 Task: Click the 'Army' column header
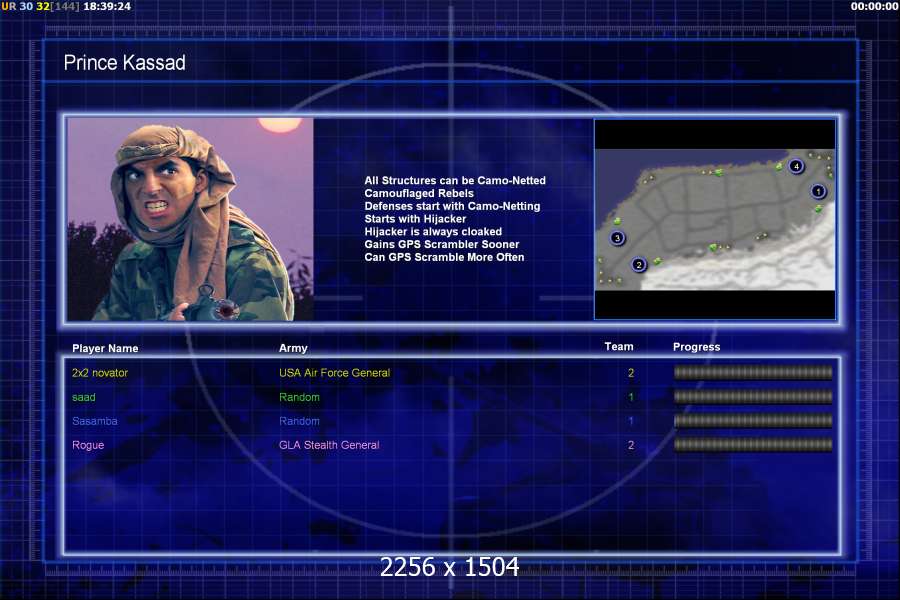293,349
